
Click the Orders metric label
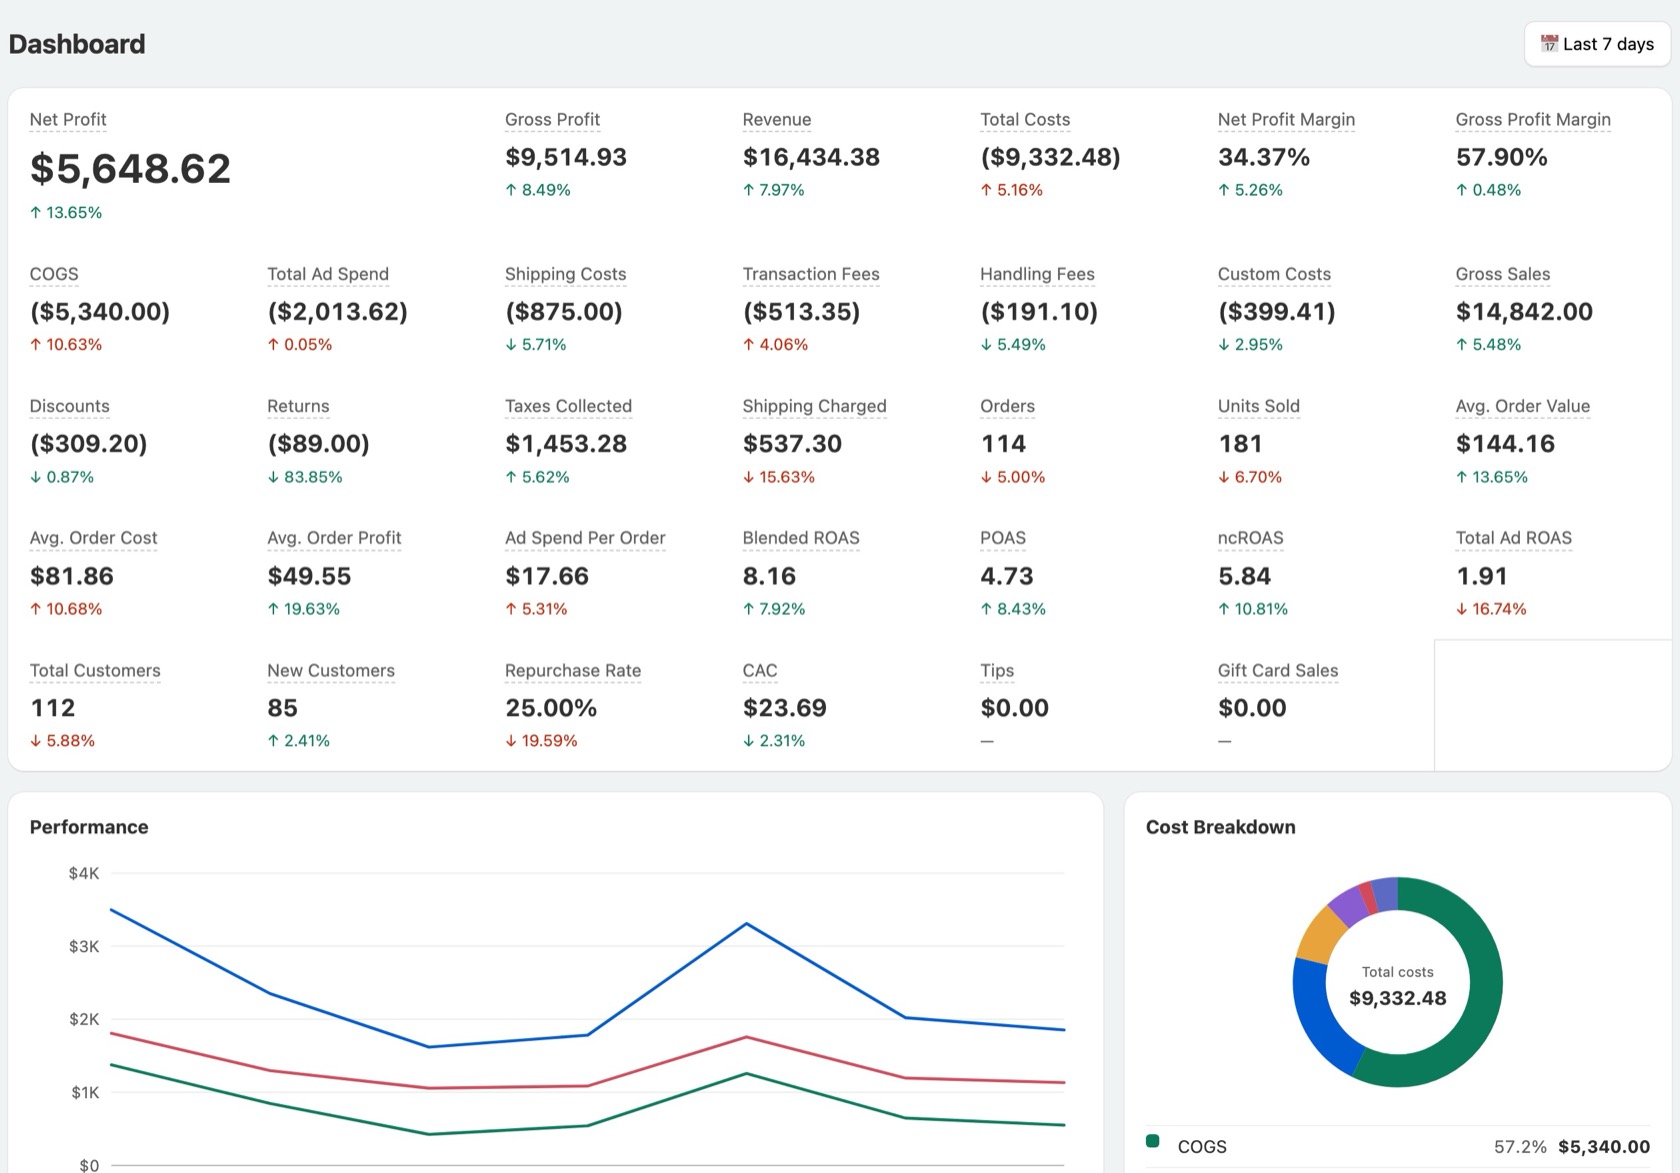pos(1007,406)
